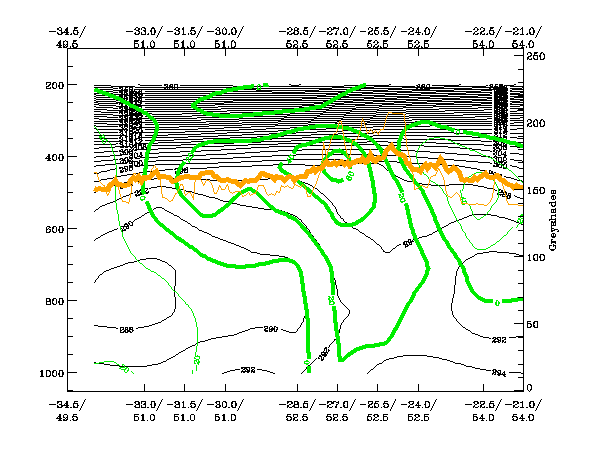This screenshot has height=450, width=600.
Task: Click the 288 contour label at lower left
Action: (126, 328)
